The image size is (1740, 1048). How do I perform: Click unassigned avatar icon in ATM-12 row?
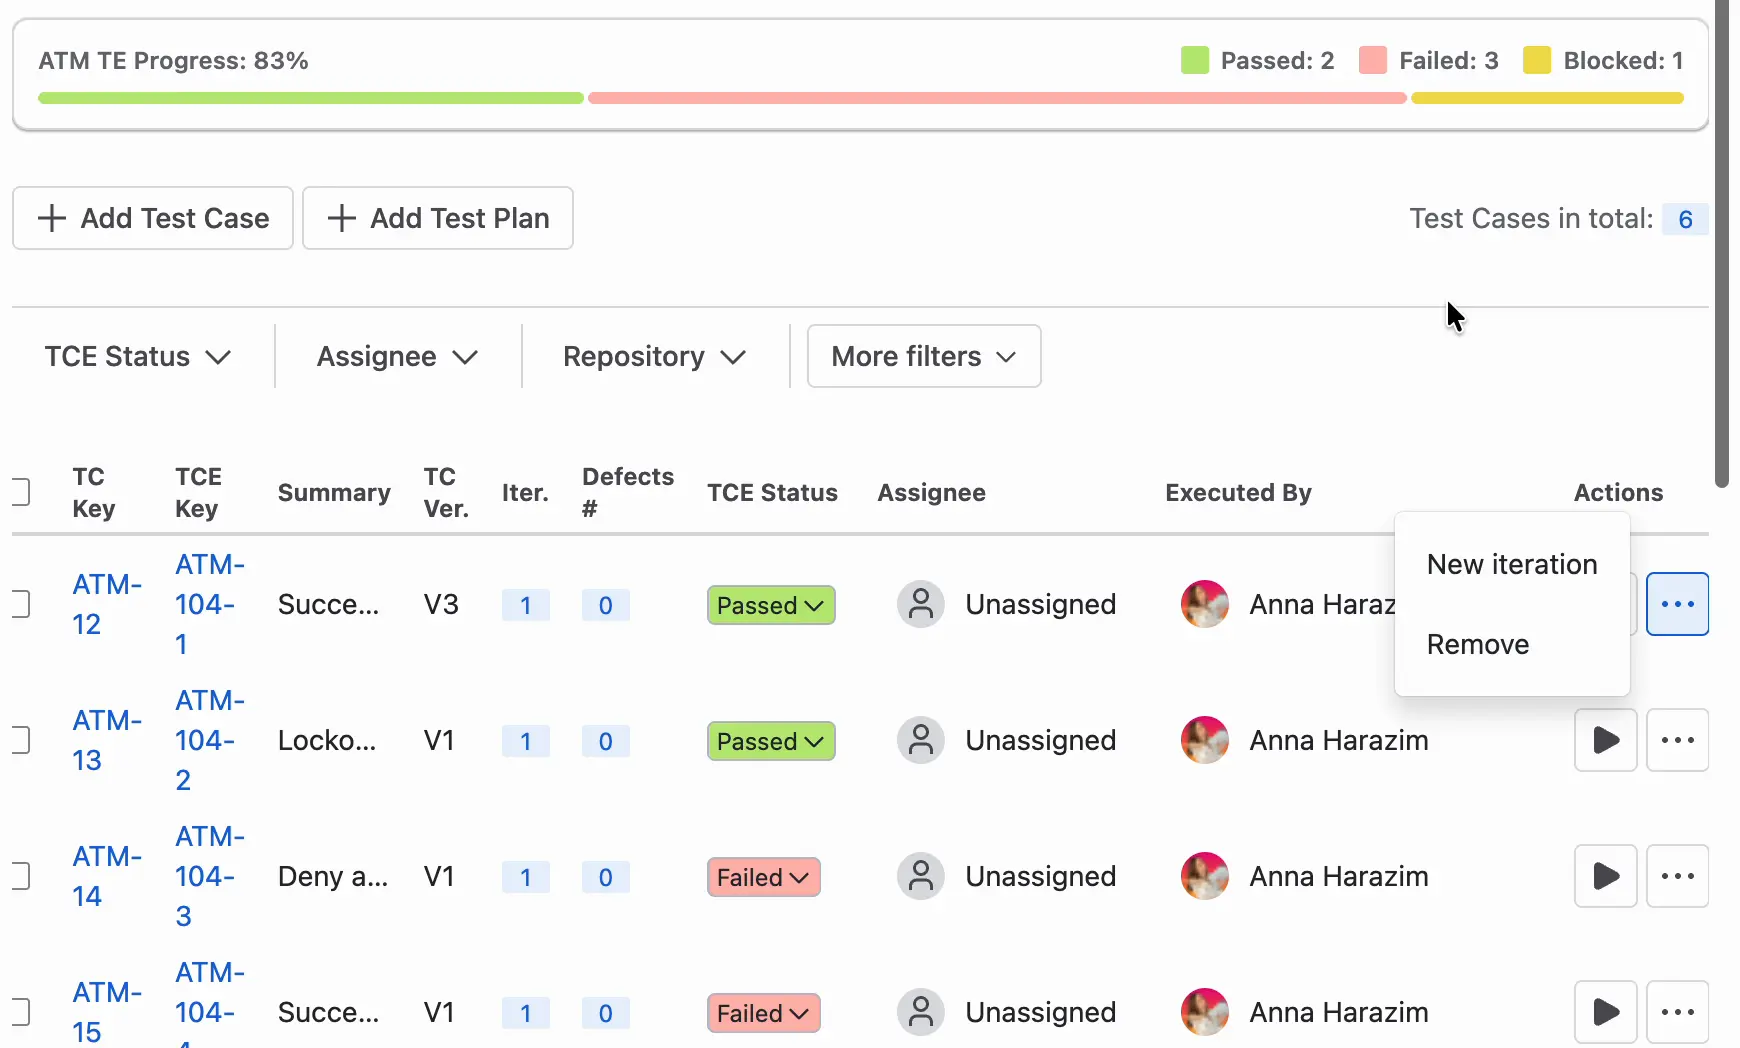pyautogui.click(x=921, y=604)
